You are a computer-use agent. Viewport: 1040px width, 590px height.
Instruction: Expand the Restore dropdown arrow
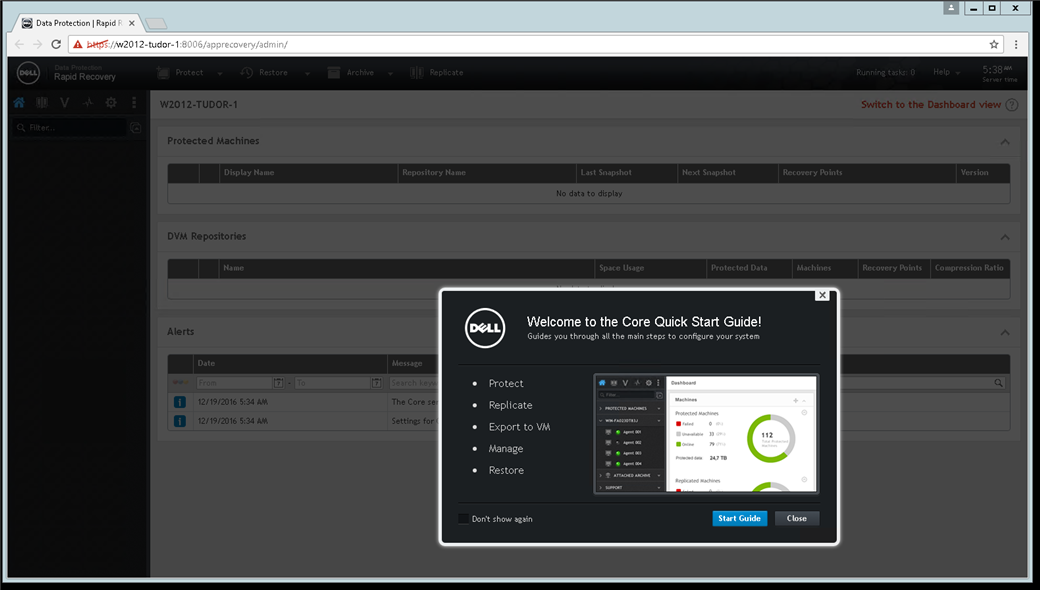tap(307, 74)
